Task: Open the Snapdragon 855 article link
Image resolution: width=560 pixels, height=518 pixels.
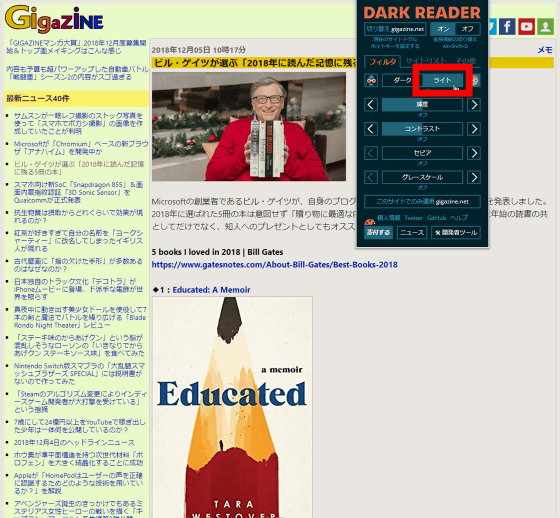Action: tap(78, 192)
